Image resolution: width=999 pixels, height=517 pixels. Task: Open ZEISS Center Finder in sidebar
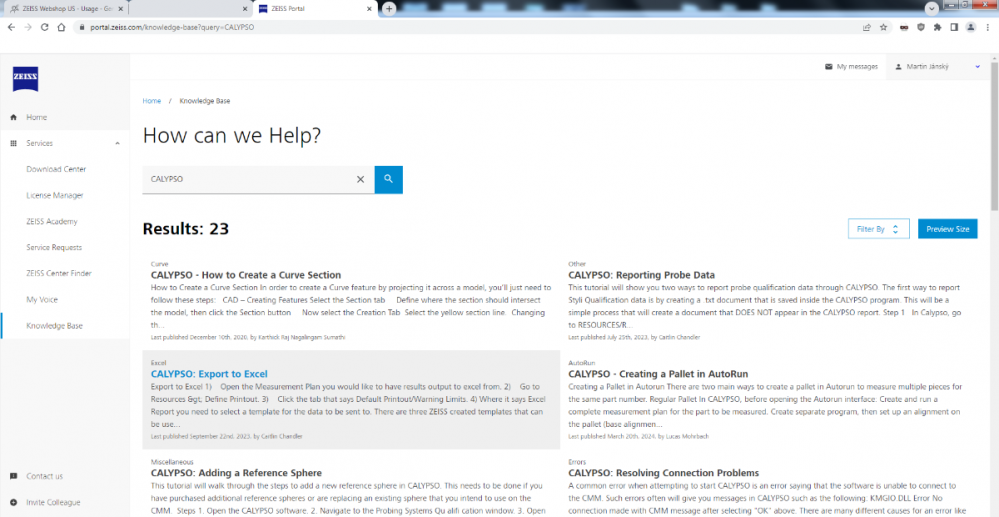coord(59,273)
